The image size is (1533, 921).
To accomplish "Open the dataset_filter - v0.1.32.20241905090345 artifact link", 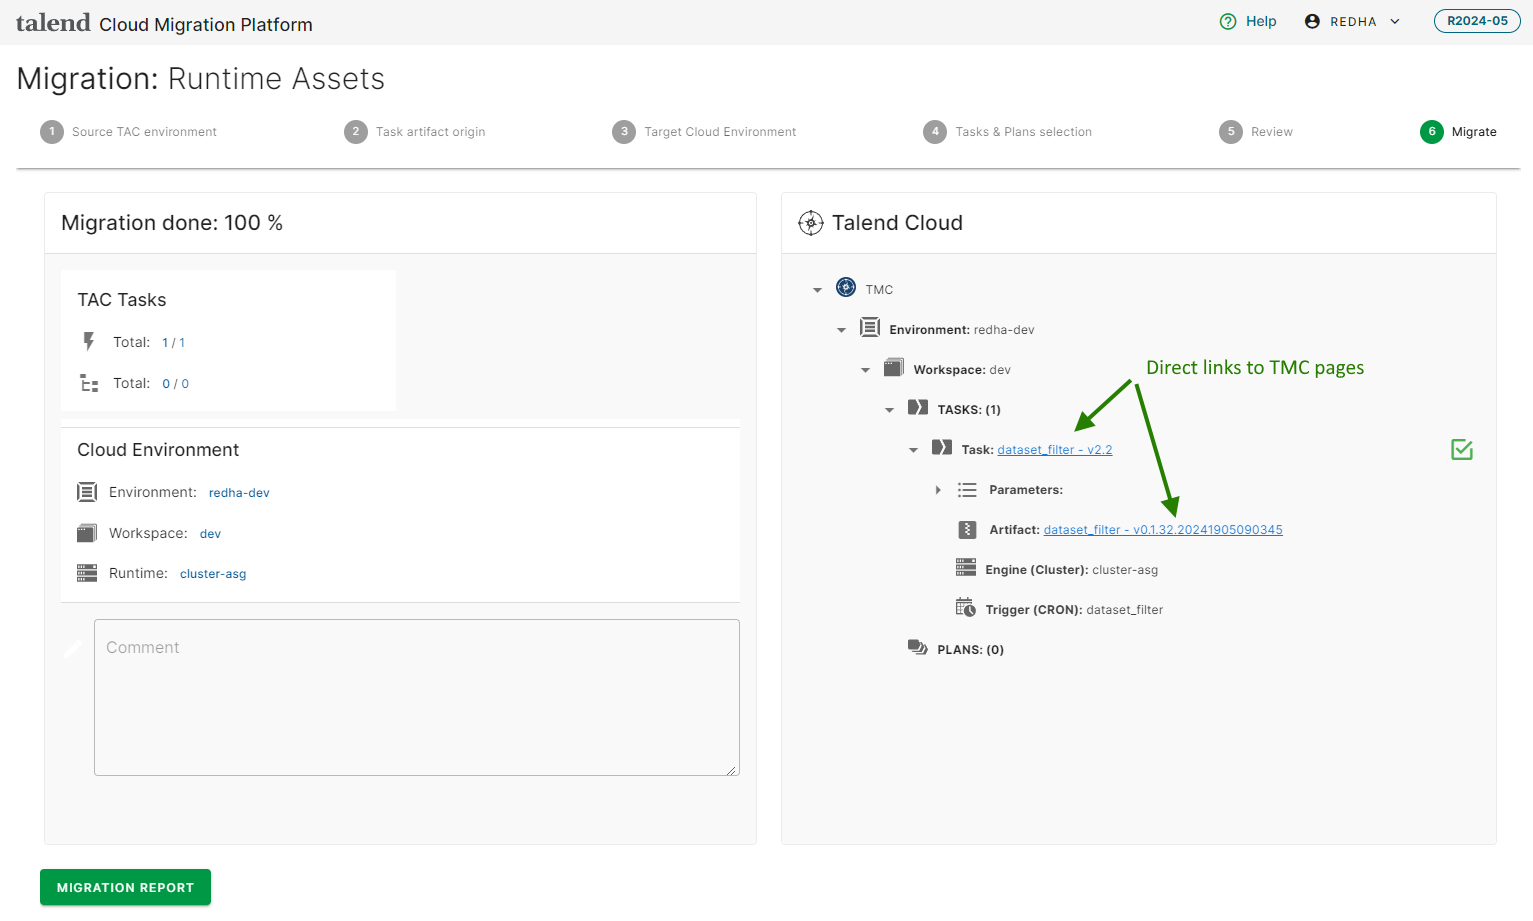I will click(1163, 530).
